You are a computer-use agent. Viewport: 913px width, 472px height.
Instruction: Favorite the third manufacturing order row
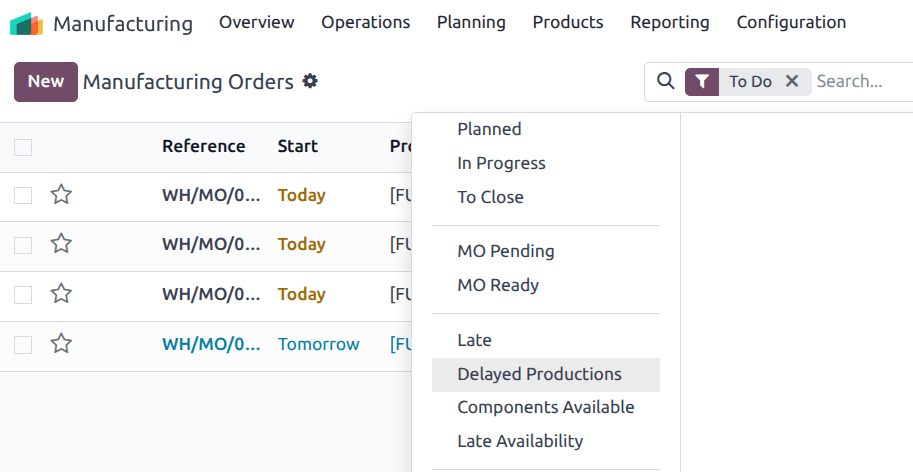pos(61,294)
